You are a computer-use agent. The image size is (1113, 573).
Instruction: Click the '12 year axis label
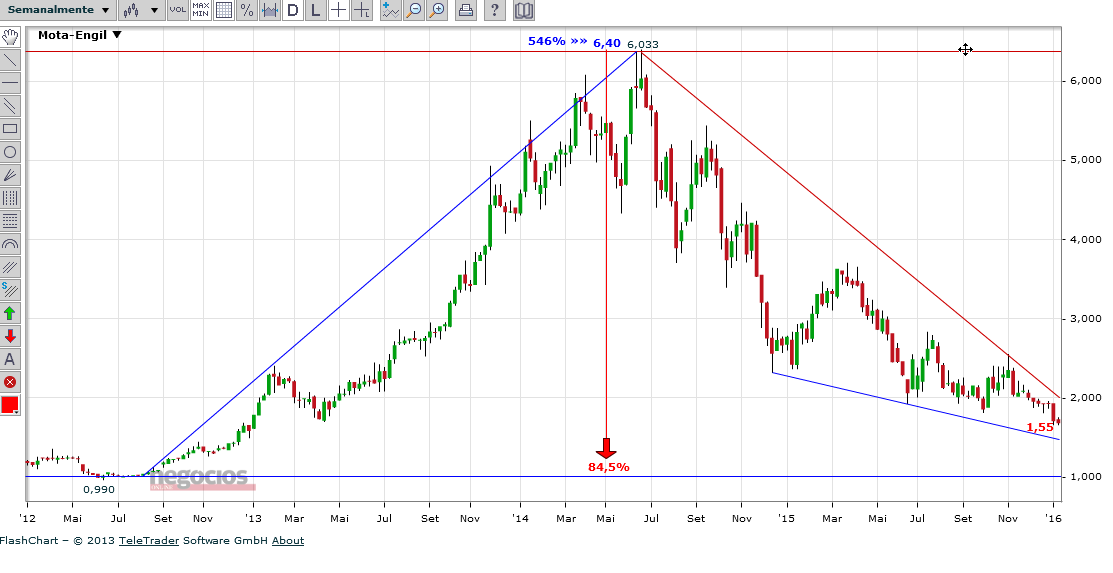point(28,519)
